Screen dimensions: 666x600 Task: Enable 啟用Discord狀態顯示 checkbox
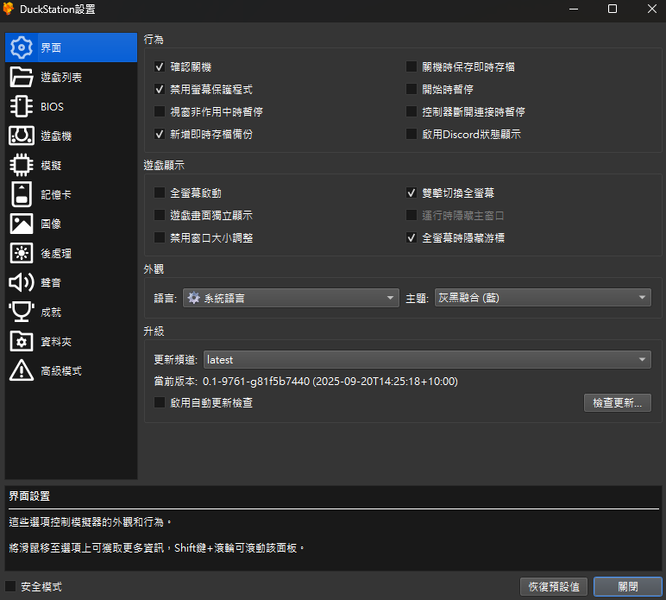click(411, 134)
